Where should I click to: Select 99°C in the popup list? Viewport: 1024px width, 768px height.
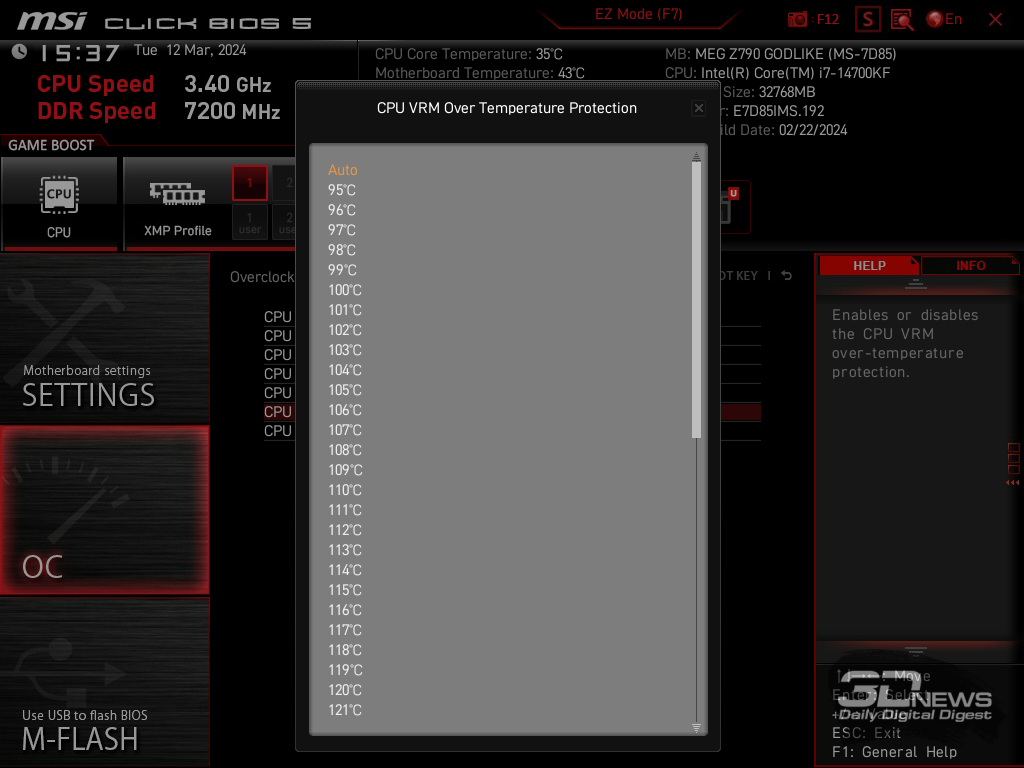[342, 270]
